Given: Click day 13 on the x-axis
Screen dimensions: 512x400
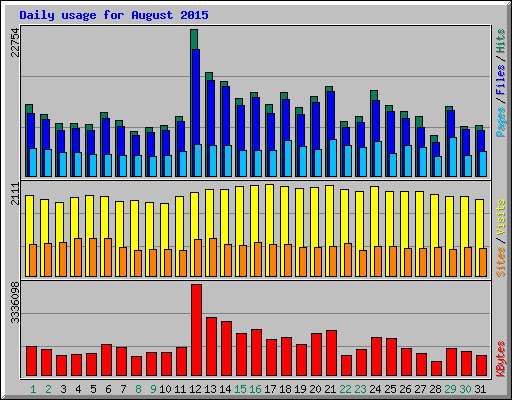Looking at the screenshot, I should tap(210, 389).
